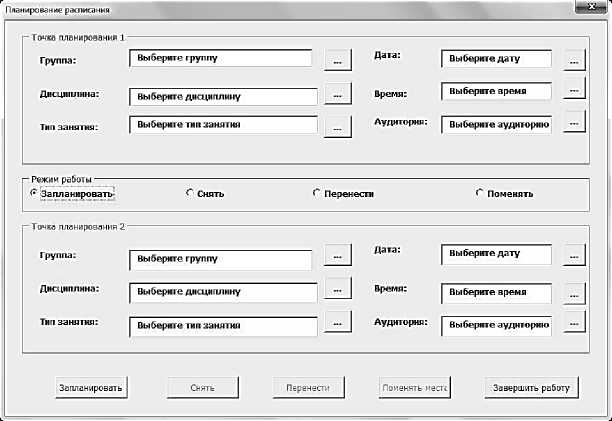This screenshot has width=612, height=421.
Task: Open time picker in planning point 1
Action: (x=573, y=91)
